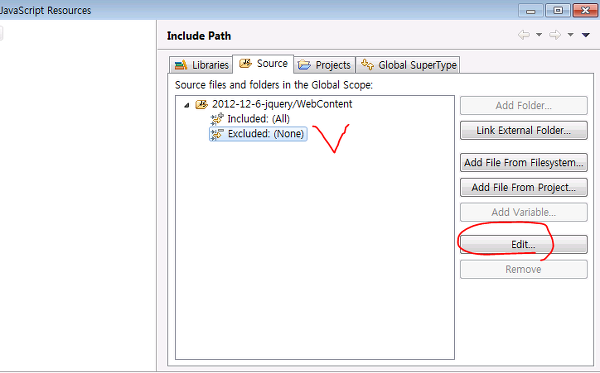Open the Global SuperType tab
Viewport: 600px width, 373px height.
coord(408,65)
